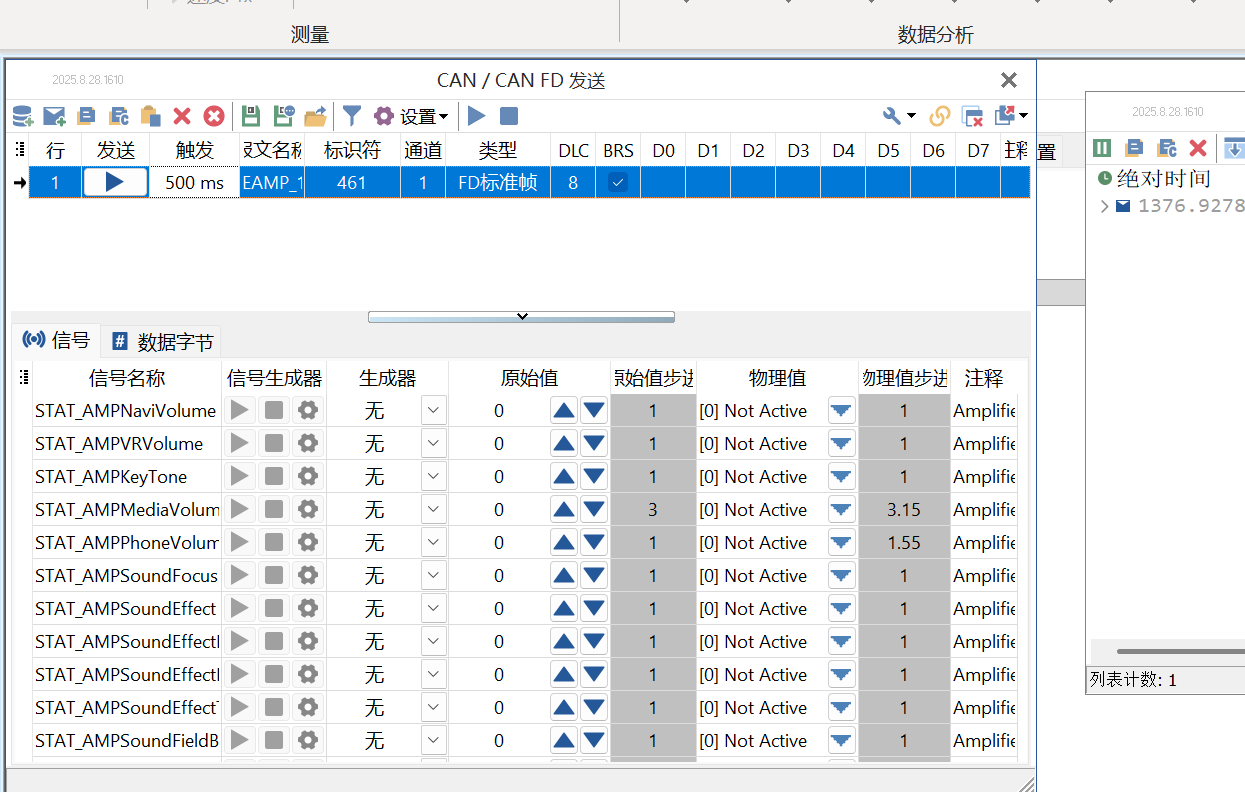Click the 500 ms trigger cell

[195, 182]
